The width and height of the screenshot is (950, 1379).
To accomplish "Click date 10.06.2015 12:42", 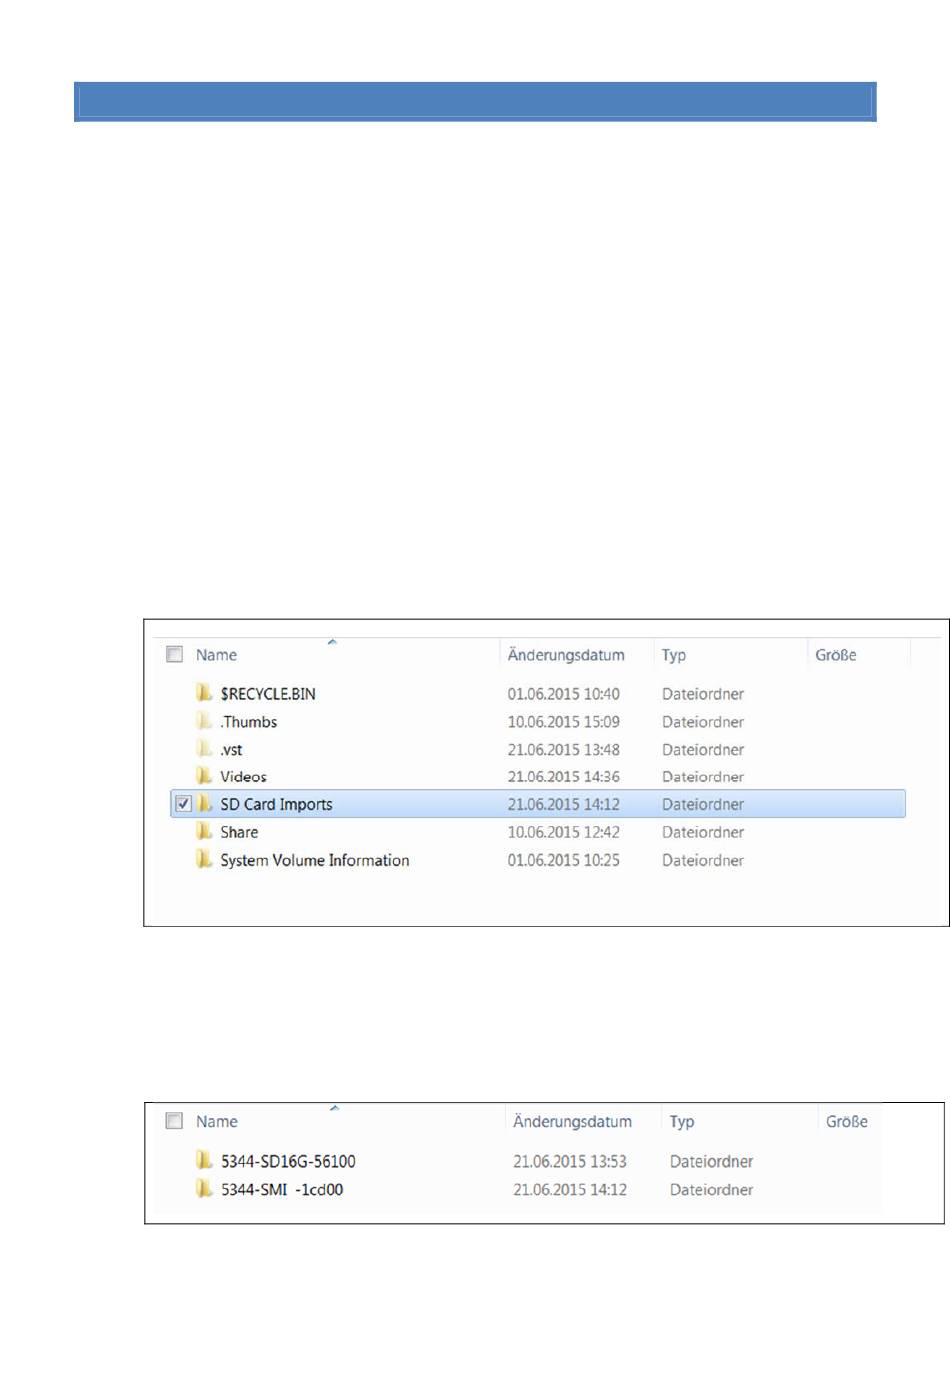I will (563, 832).
